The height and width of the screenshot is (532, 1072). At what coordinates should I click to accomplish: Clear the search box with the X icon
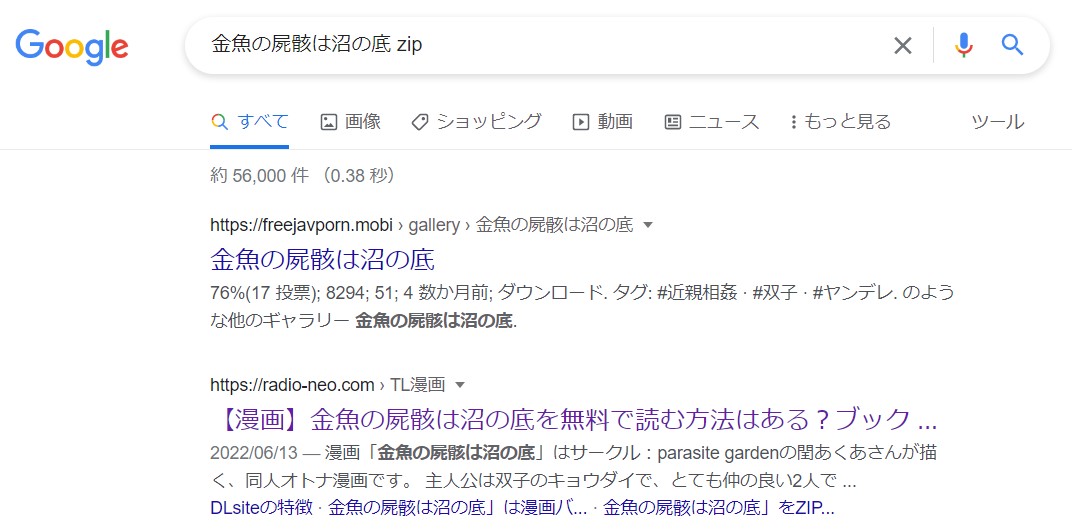point(903,46)
